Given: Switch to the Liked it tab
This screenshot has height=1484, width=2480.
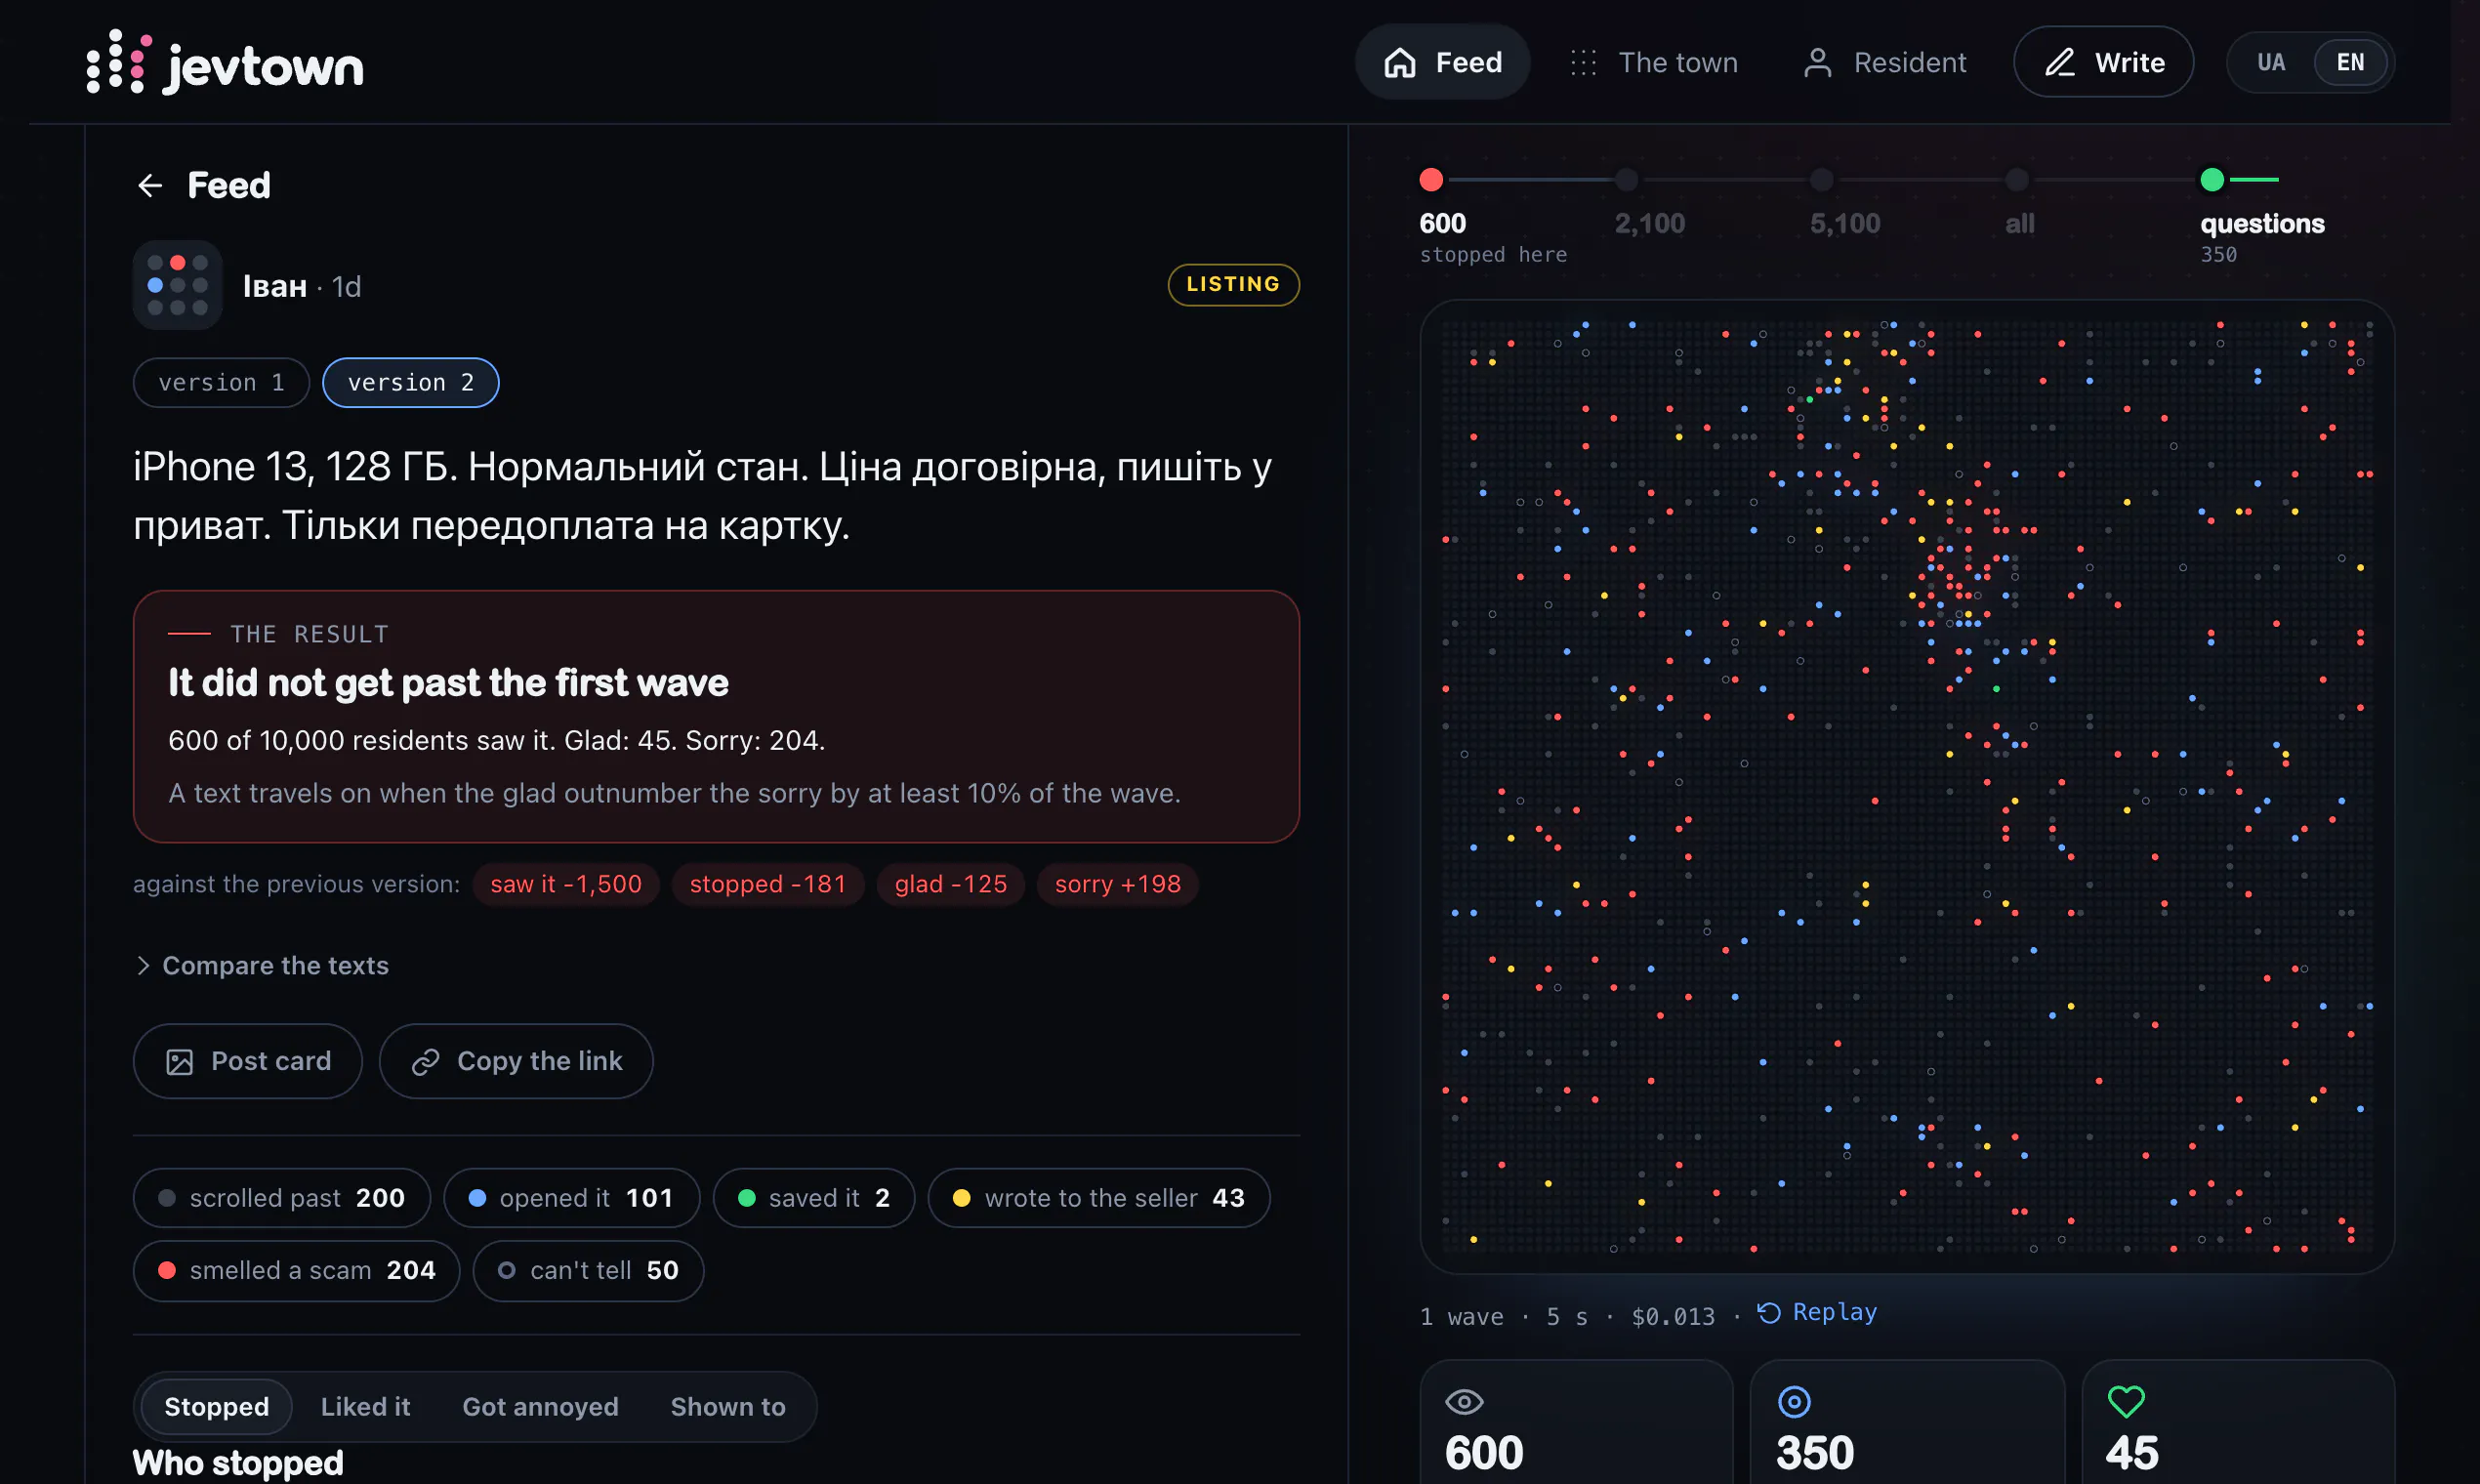Looking at the screenshot, I should click(365, 1406).
